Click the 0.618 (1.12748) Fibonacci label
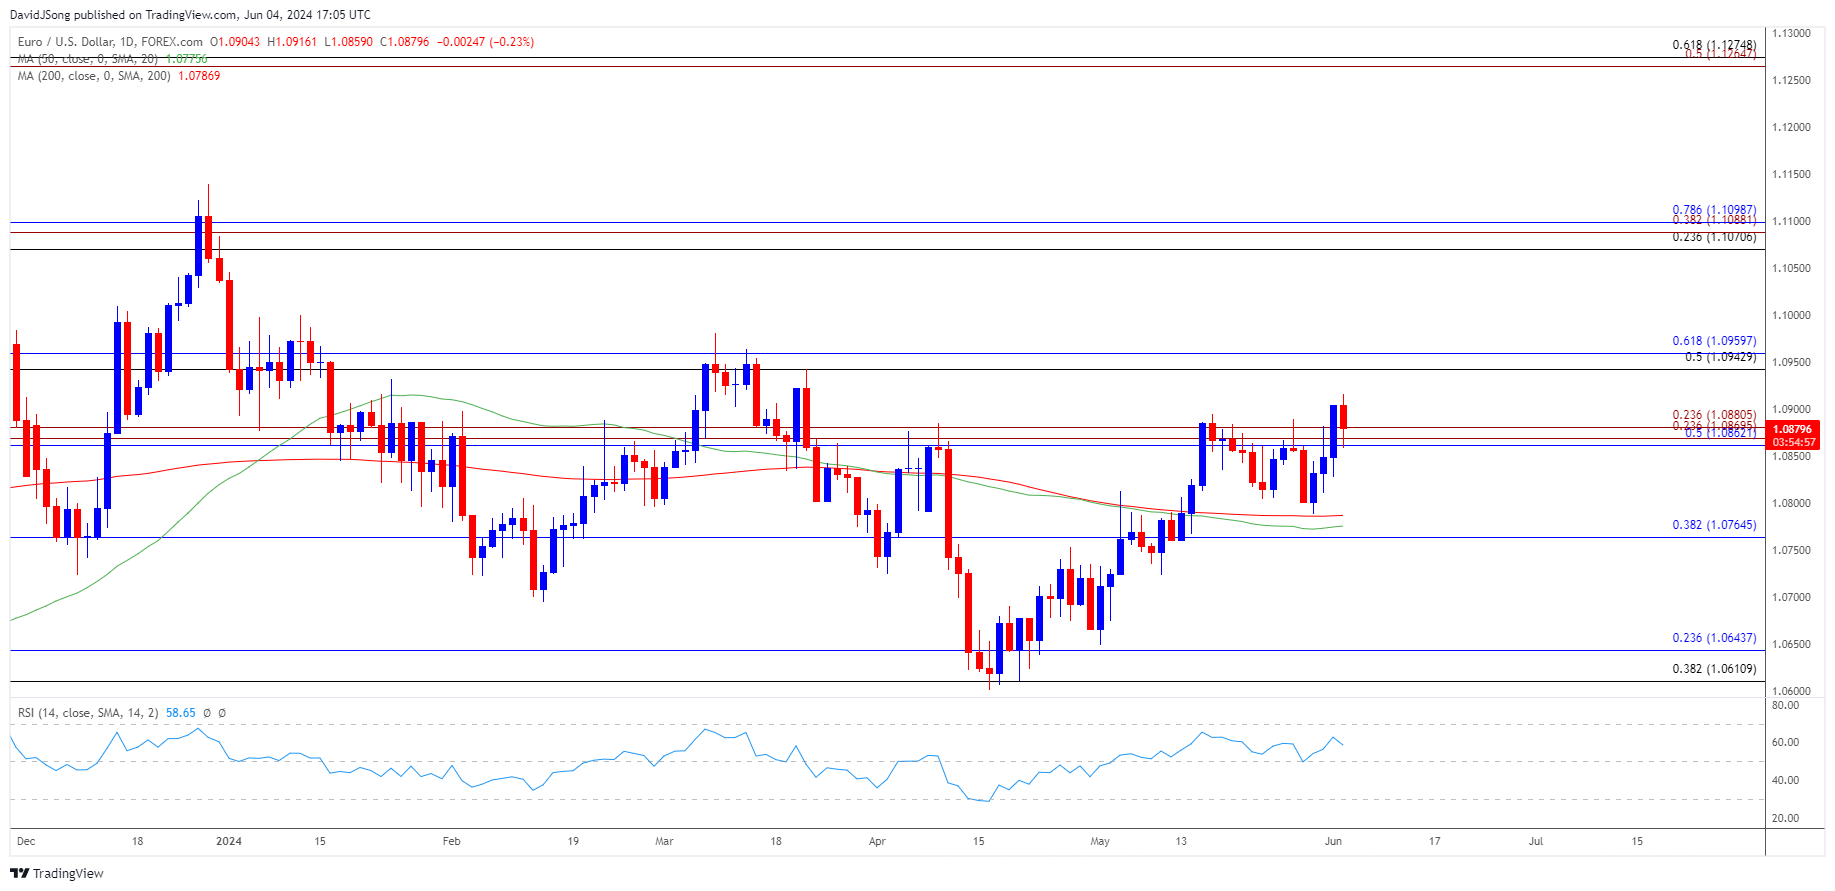The width and height of the screenshot is (1835, 891). [x=1714, y=45]
